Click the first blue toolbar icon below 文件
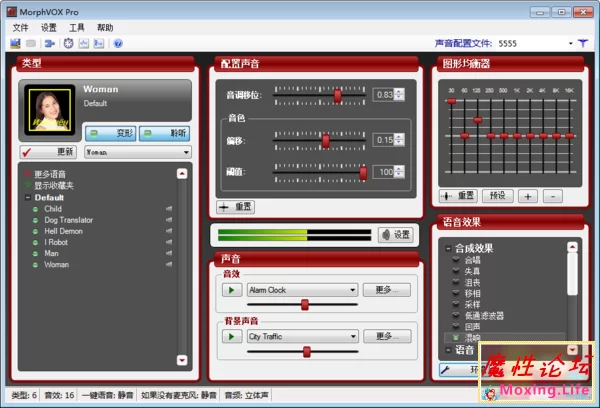This screenshot has width=600, height=408. 15,43
